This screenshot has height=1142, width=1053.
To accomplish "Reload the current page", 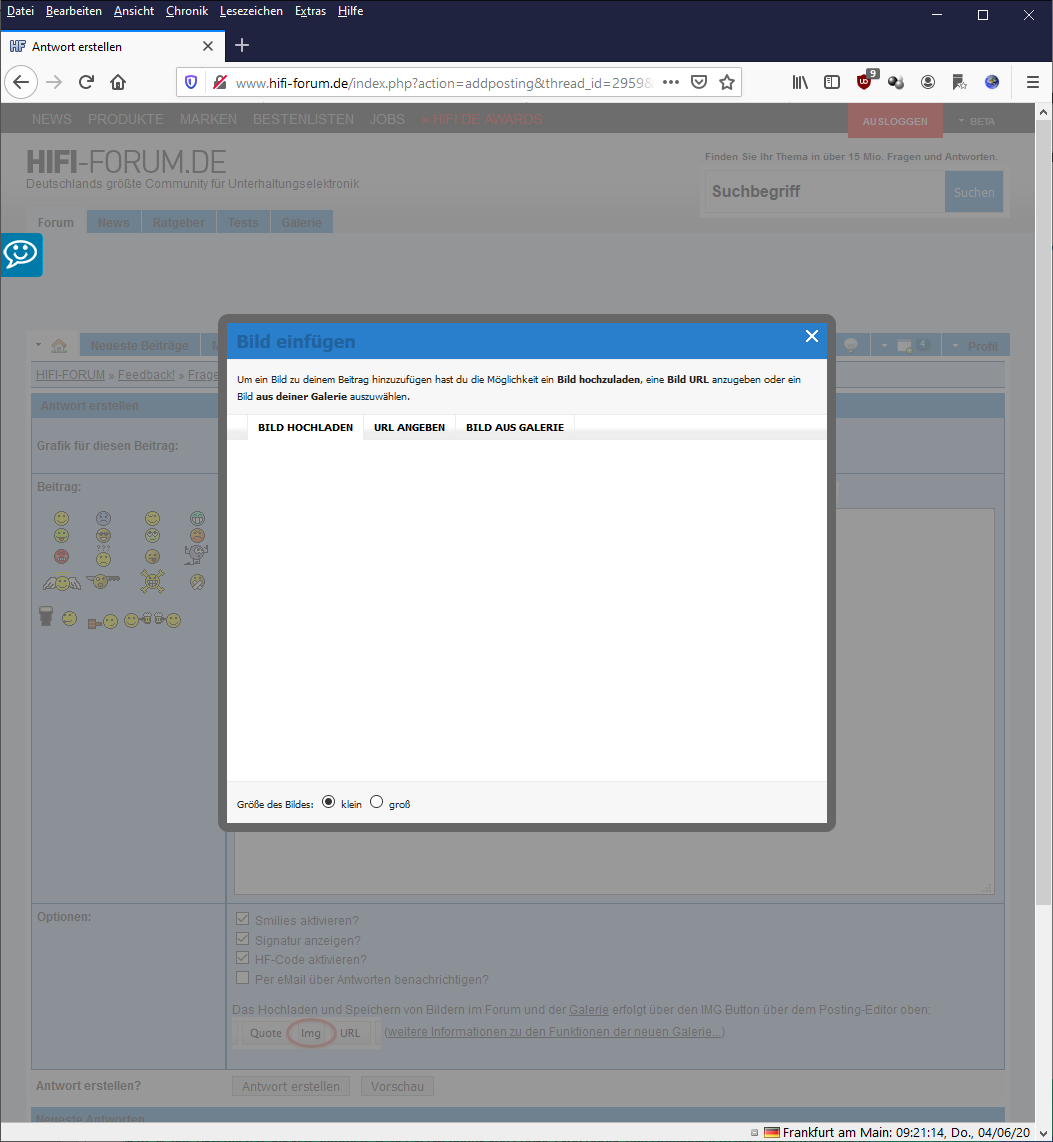I will tap(86, 82).
